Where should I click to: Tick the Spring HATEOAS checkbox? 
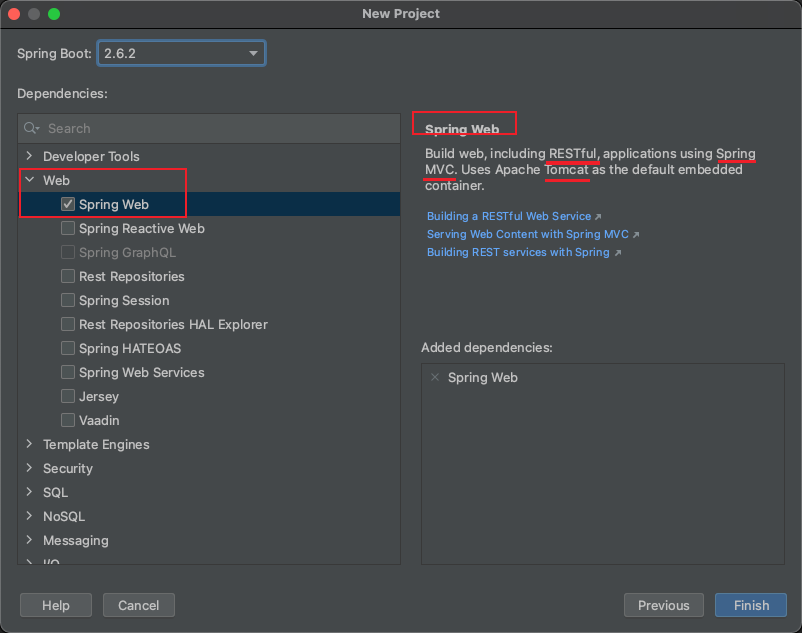pos(68,348)
